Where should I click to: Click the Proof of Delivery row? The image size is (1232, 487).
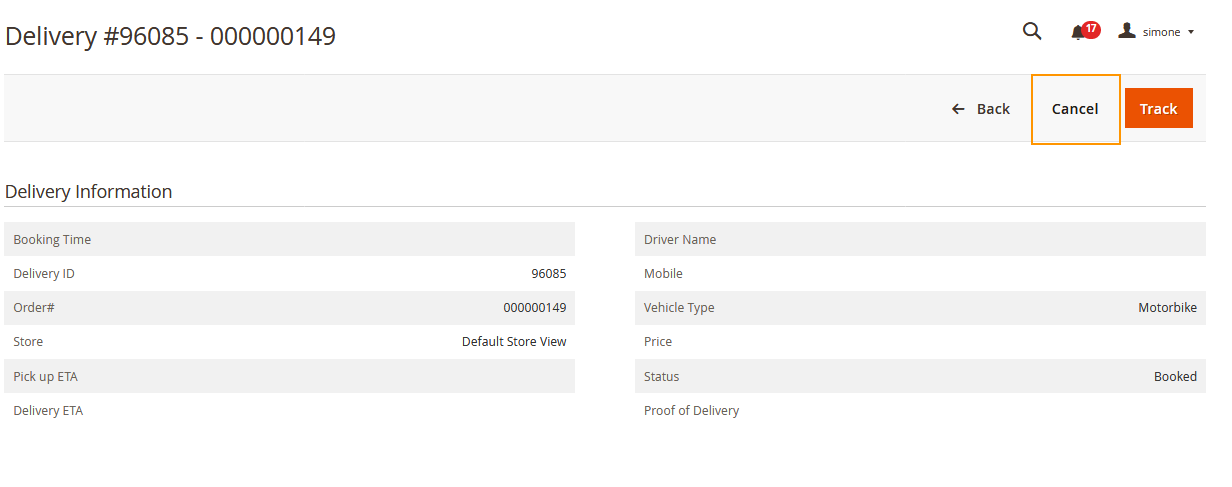click(x=920, y=411)
